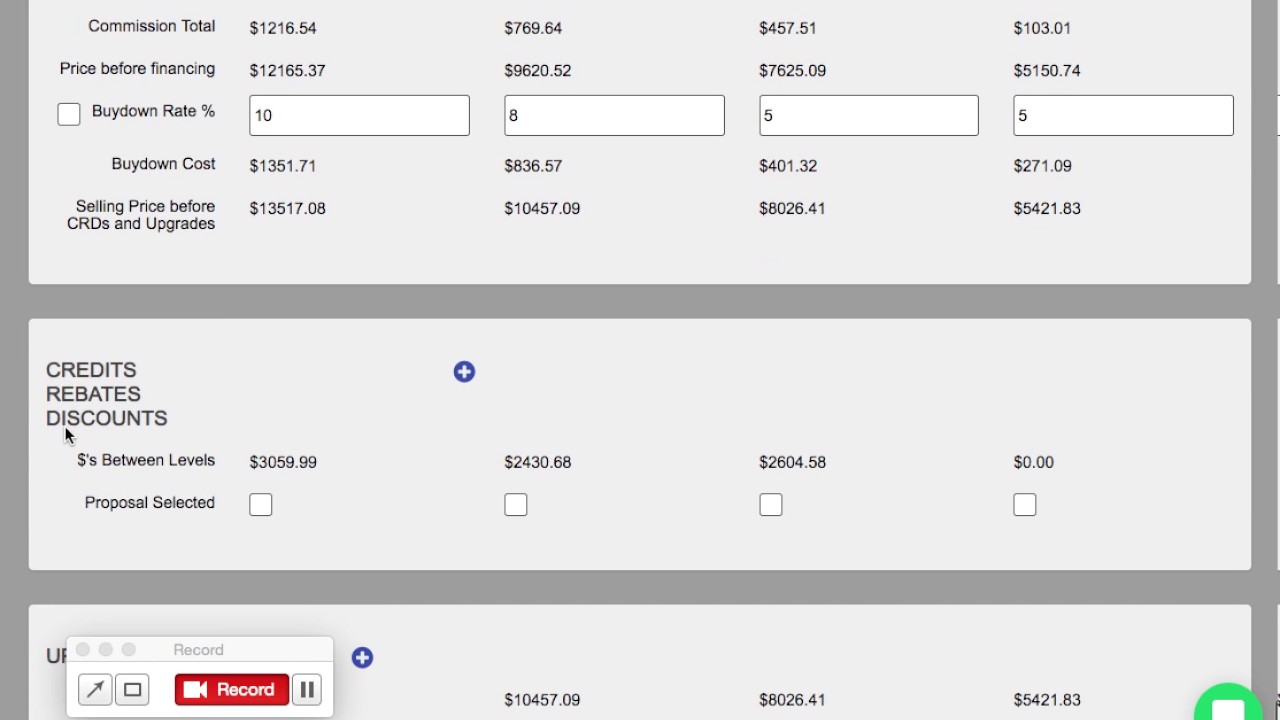Image resolution: width=1280 pixels, height=720 pixels.
Task: Add a new Credits Rebates Discounts item
Action: coord(464,372)
